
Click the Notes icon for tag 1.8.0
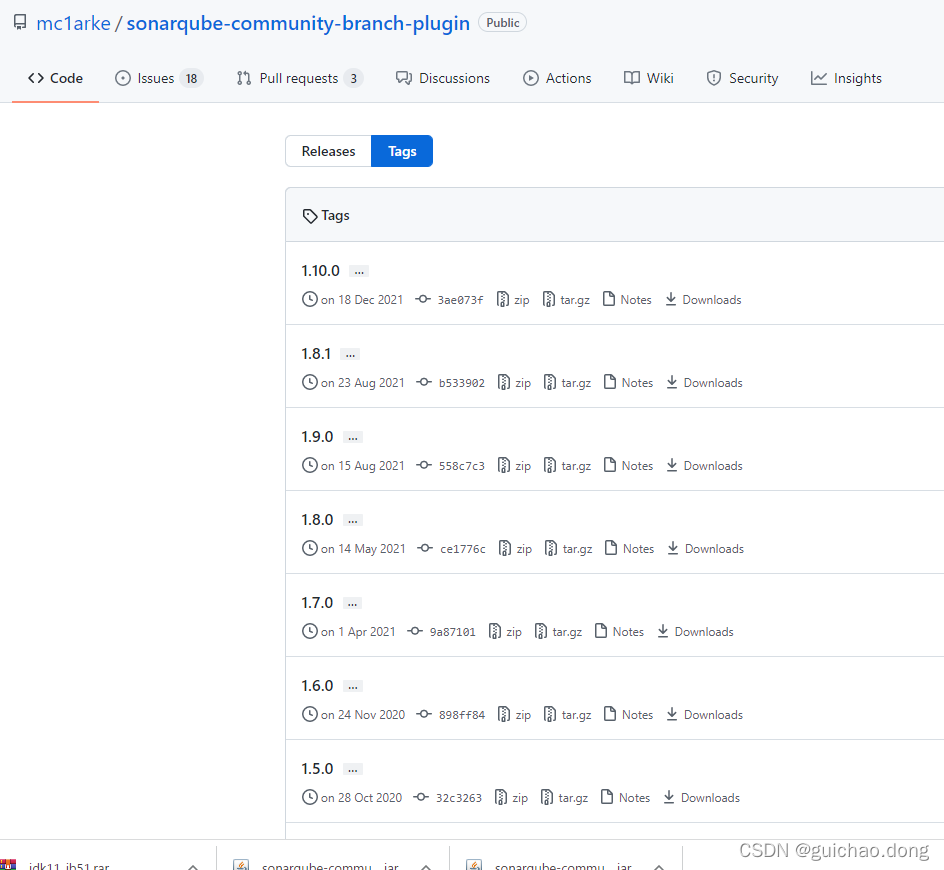[611, 548]
